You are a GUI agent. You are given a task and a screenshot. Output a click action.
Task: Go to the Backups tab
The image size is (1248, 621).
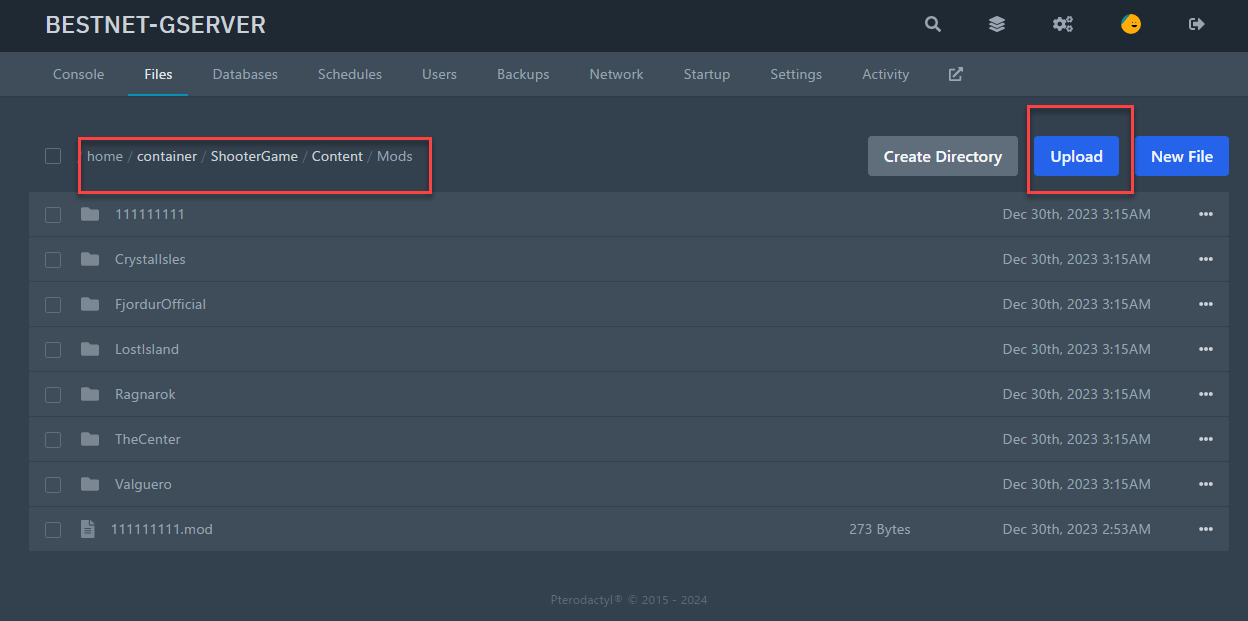(x=523, y=74)
